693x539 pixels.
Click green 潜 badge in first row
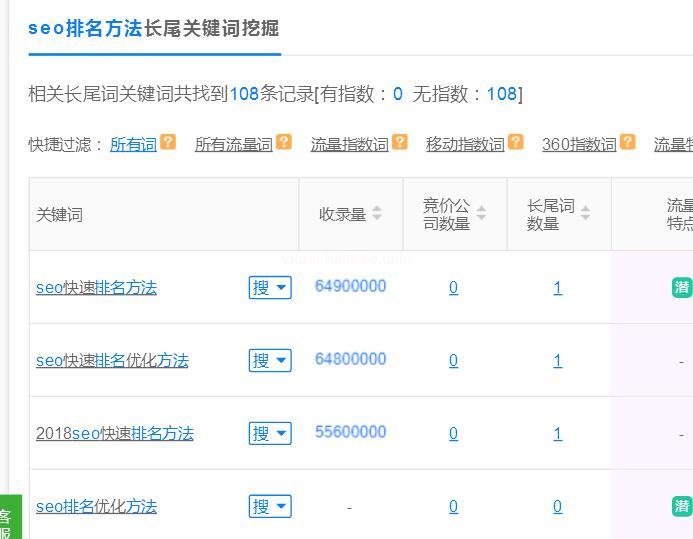[682, 288]
